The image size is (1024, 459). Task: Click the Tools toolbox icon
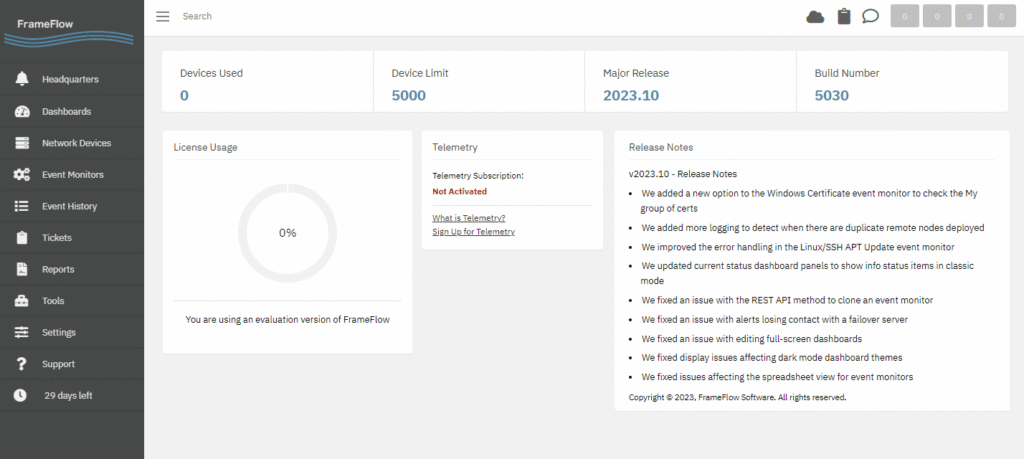(22, 301)
